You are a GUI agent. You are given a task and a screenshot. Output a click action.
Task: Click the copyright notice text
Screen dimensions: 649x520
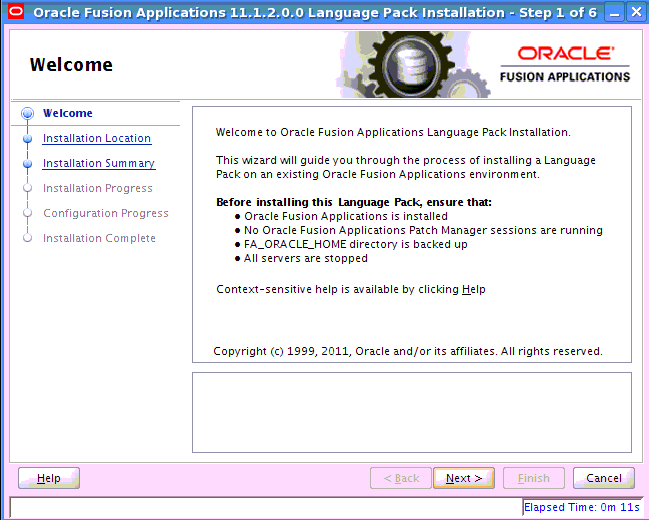(408, 351)
